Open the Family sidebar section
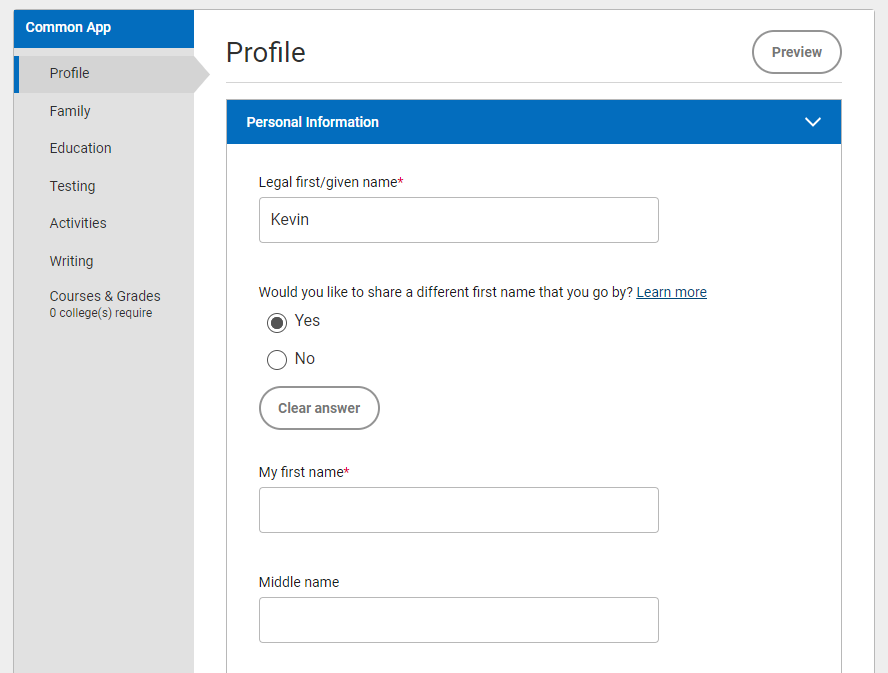 click(70, 111)
